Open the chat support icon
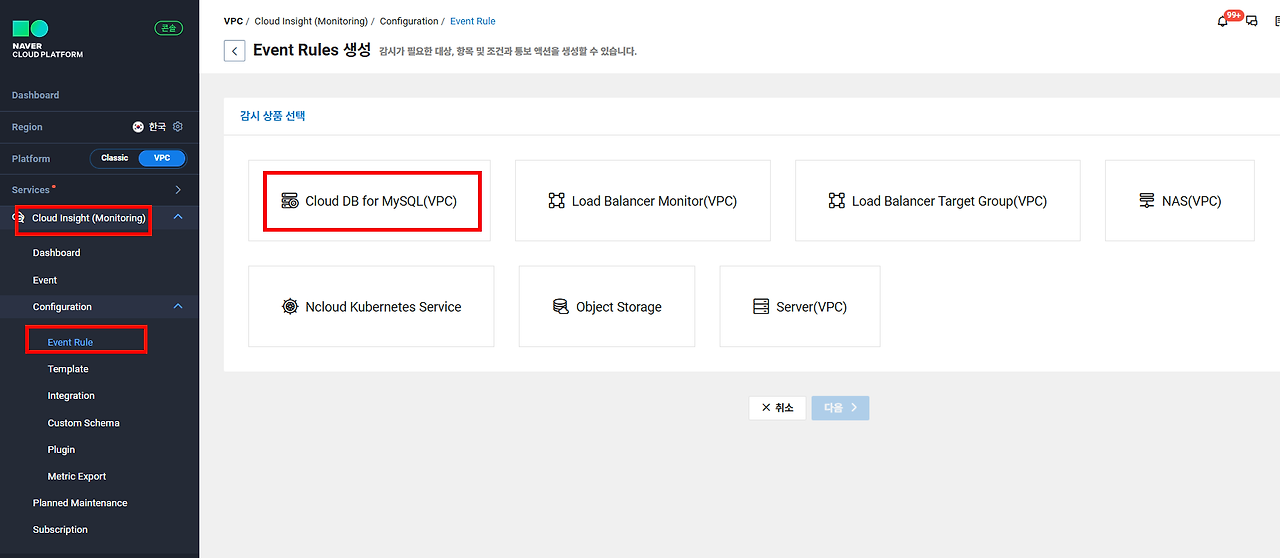Screen dimensions: 1280x558 click(x=1252, y=21)
